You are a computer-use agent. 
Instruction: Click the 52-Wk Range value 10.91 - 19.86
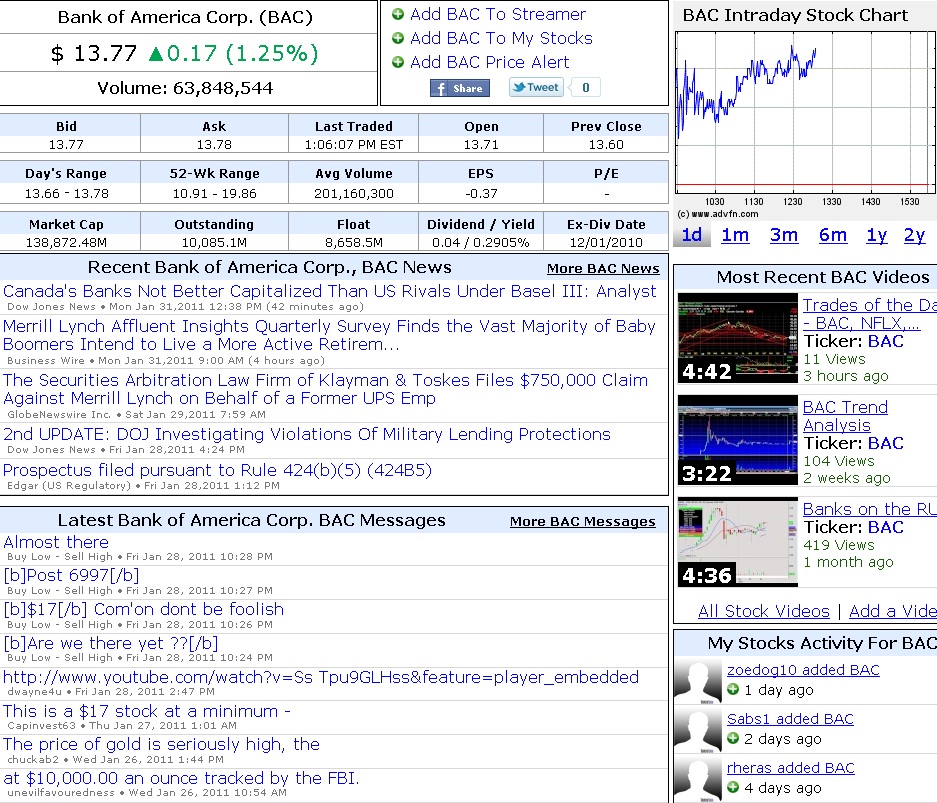click(215, 194)
